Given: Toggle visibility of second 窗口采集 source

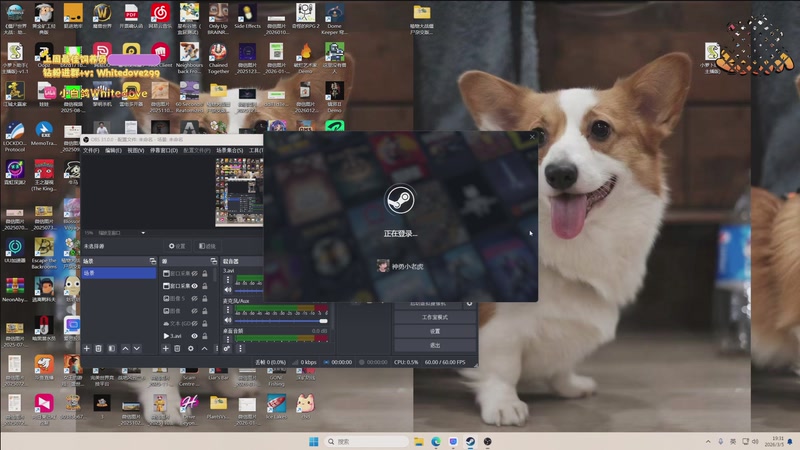Looking at the screenshot, I should tap(194, 285).
